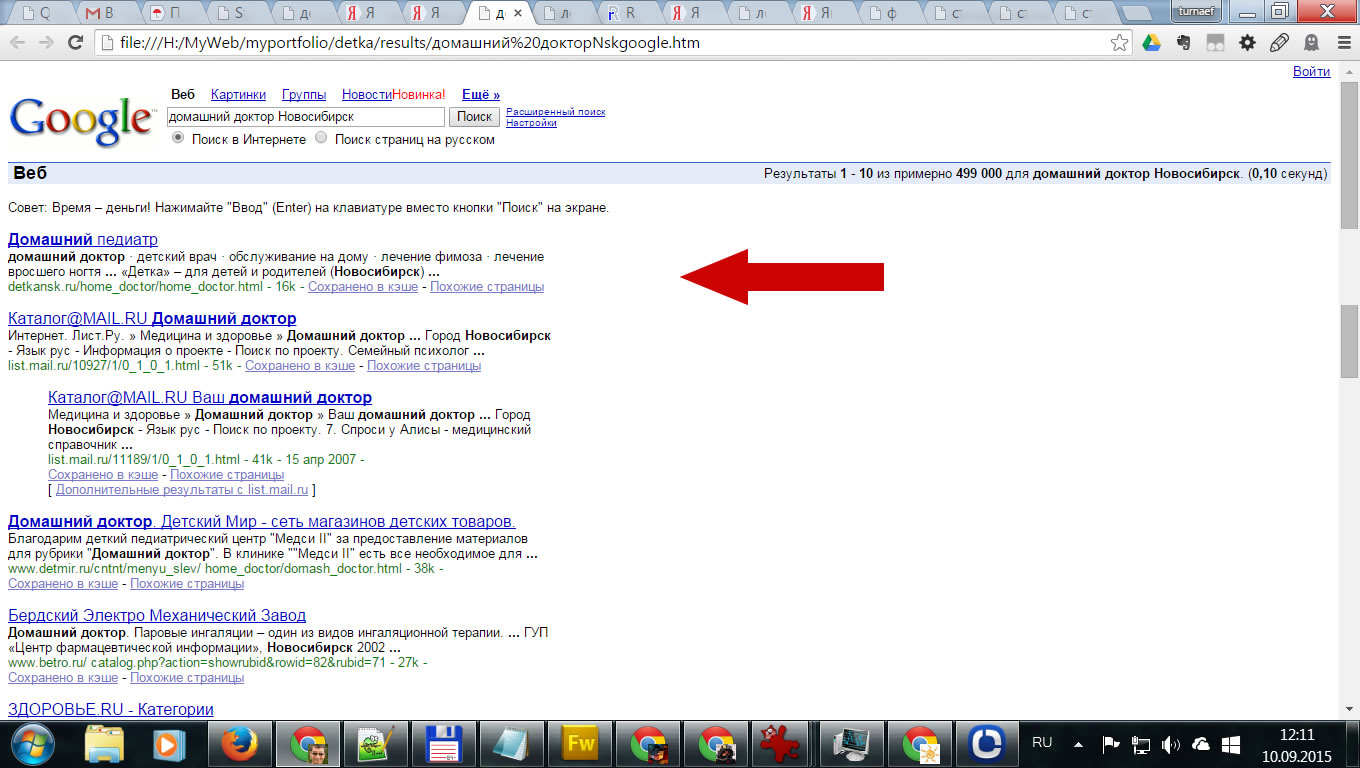Click 'Похожие страницы' for detkansk.ru result

pyautogui.click(x=487, y=287)
